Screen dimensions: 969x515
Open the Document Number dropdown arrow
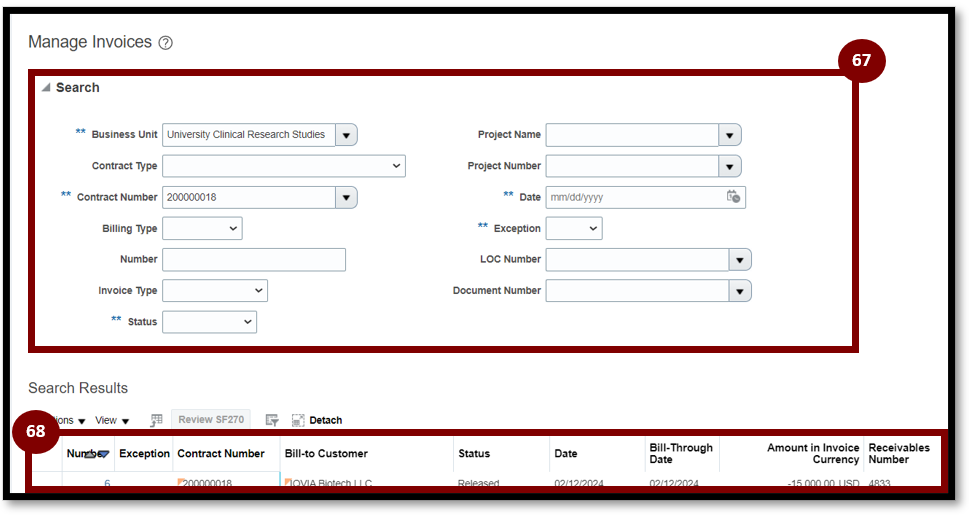(740, 291)
